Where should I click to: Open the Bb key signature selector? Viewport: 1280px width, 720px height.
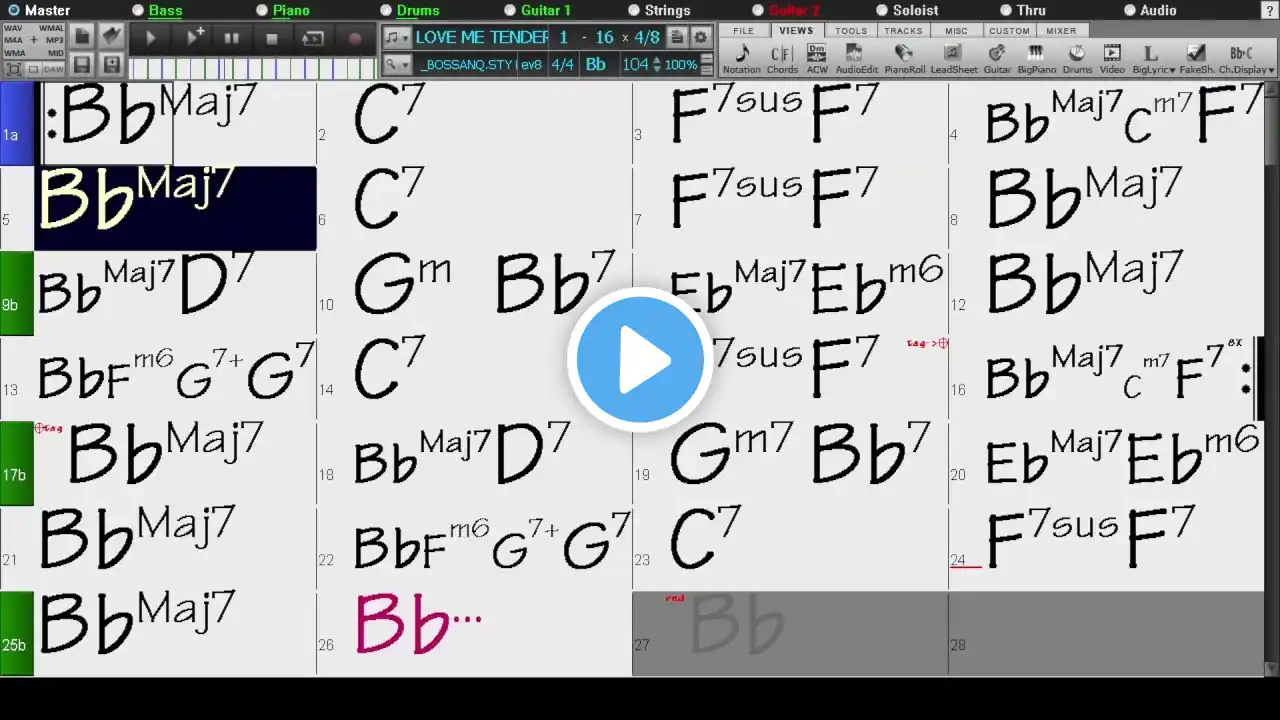(596, 65)
